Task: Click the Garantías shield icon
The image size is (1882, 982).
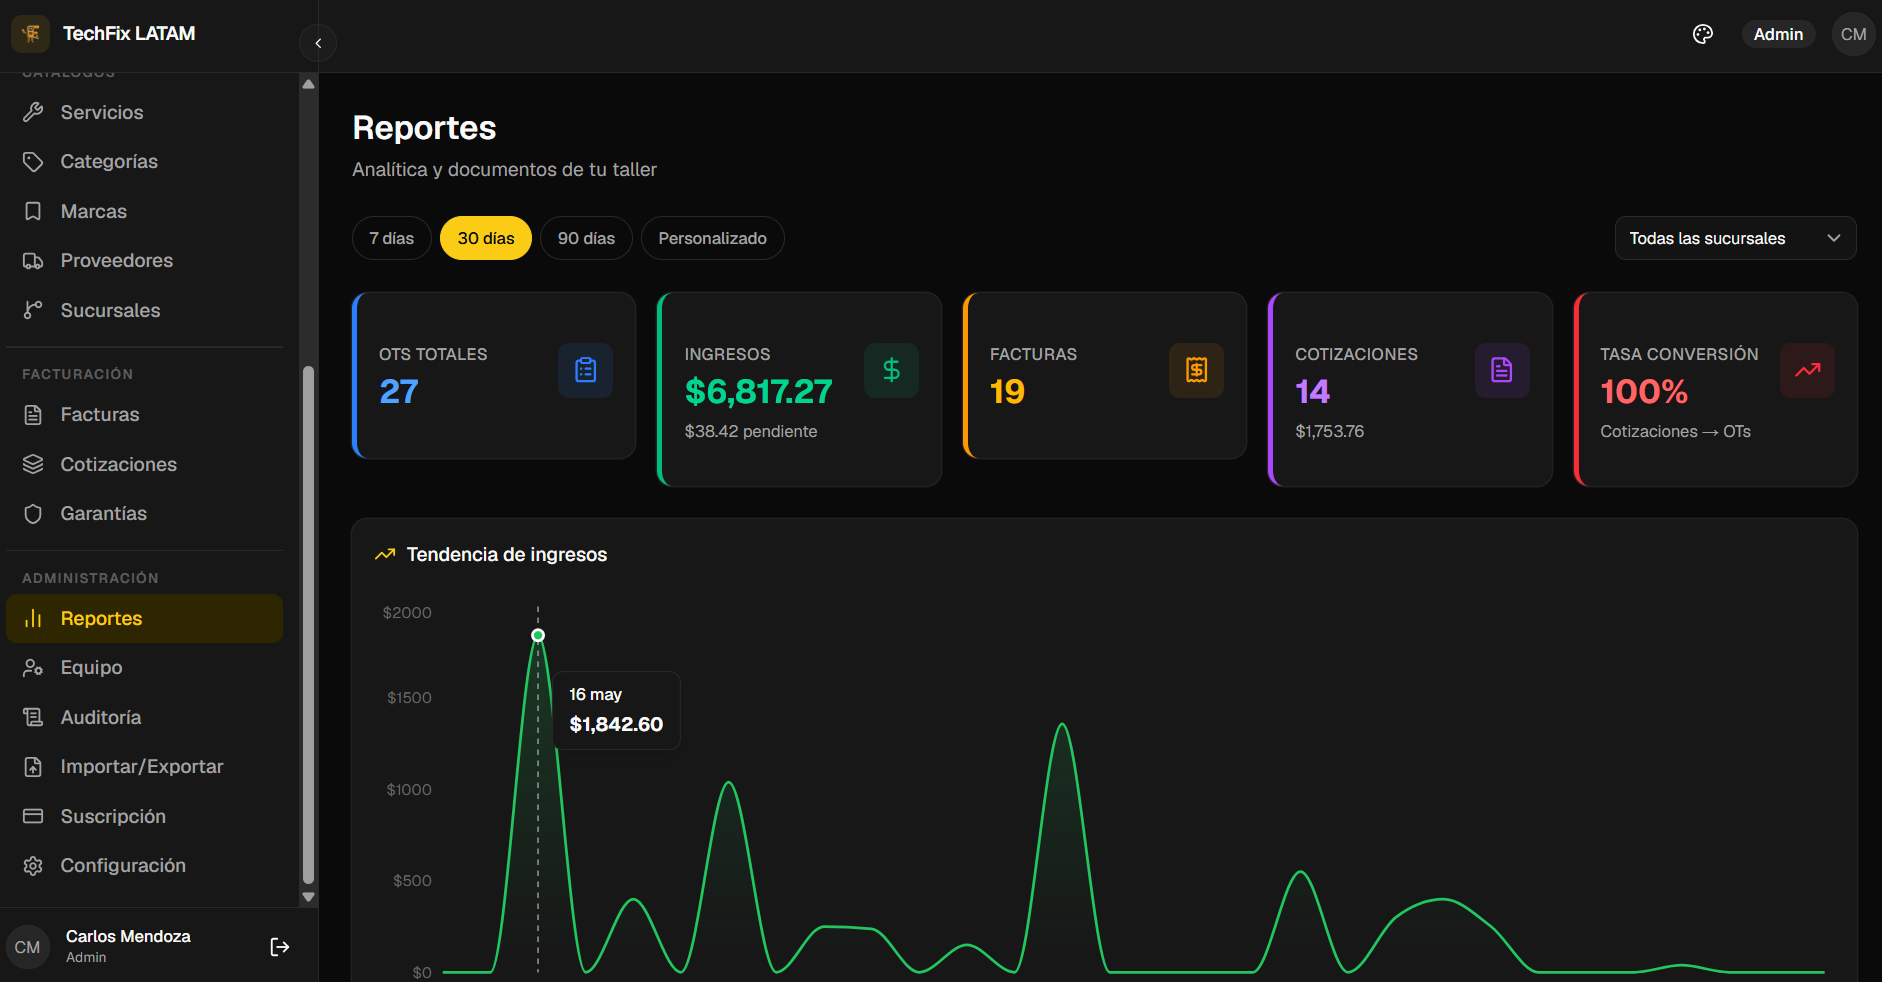Action: tap(33, 514)
